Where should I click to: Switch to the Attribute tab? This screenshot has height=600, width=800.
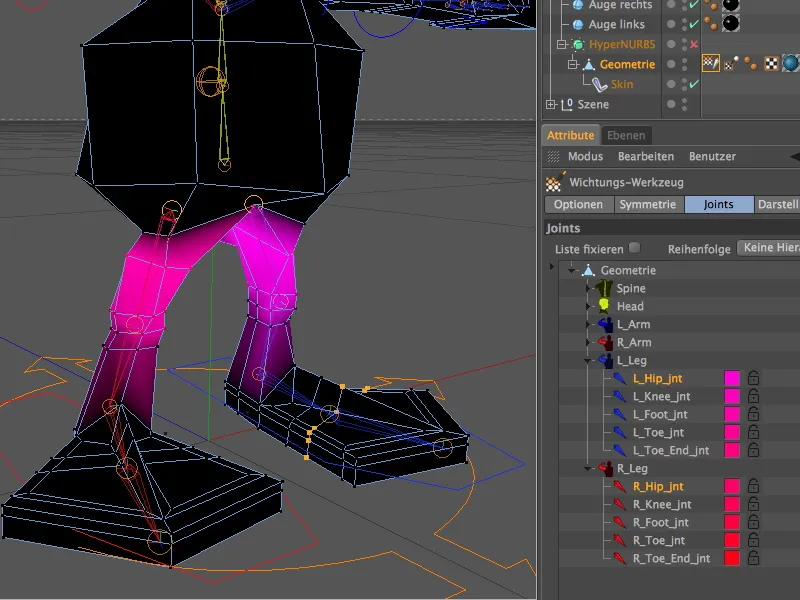click(x=570, y=135)
